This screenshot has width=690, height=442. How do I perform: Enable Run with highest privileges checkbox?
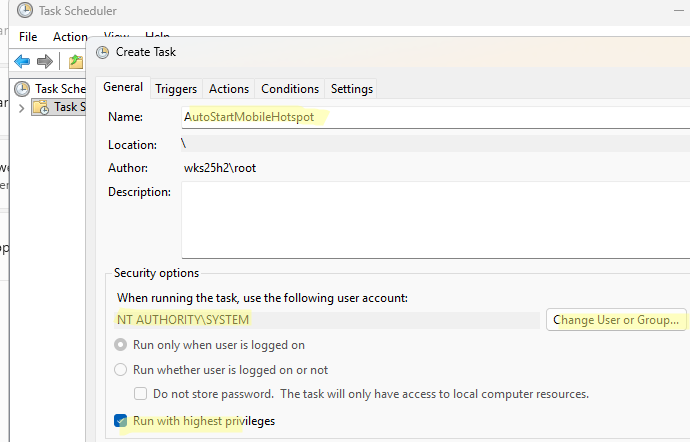[121, 421]
